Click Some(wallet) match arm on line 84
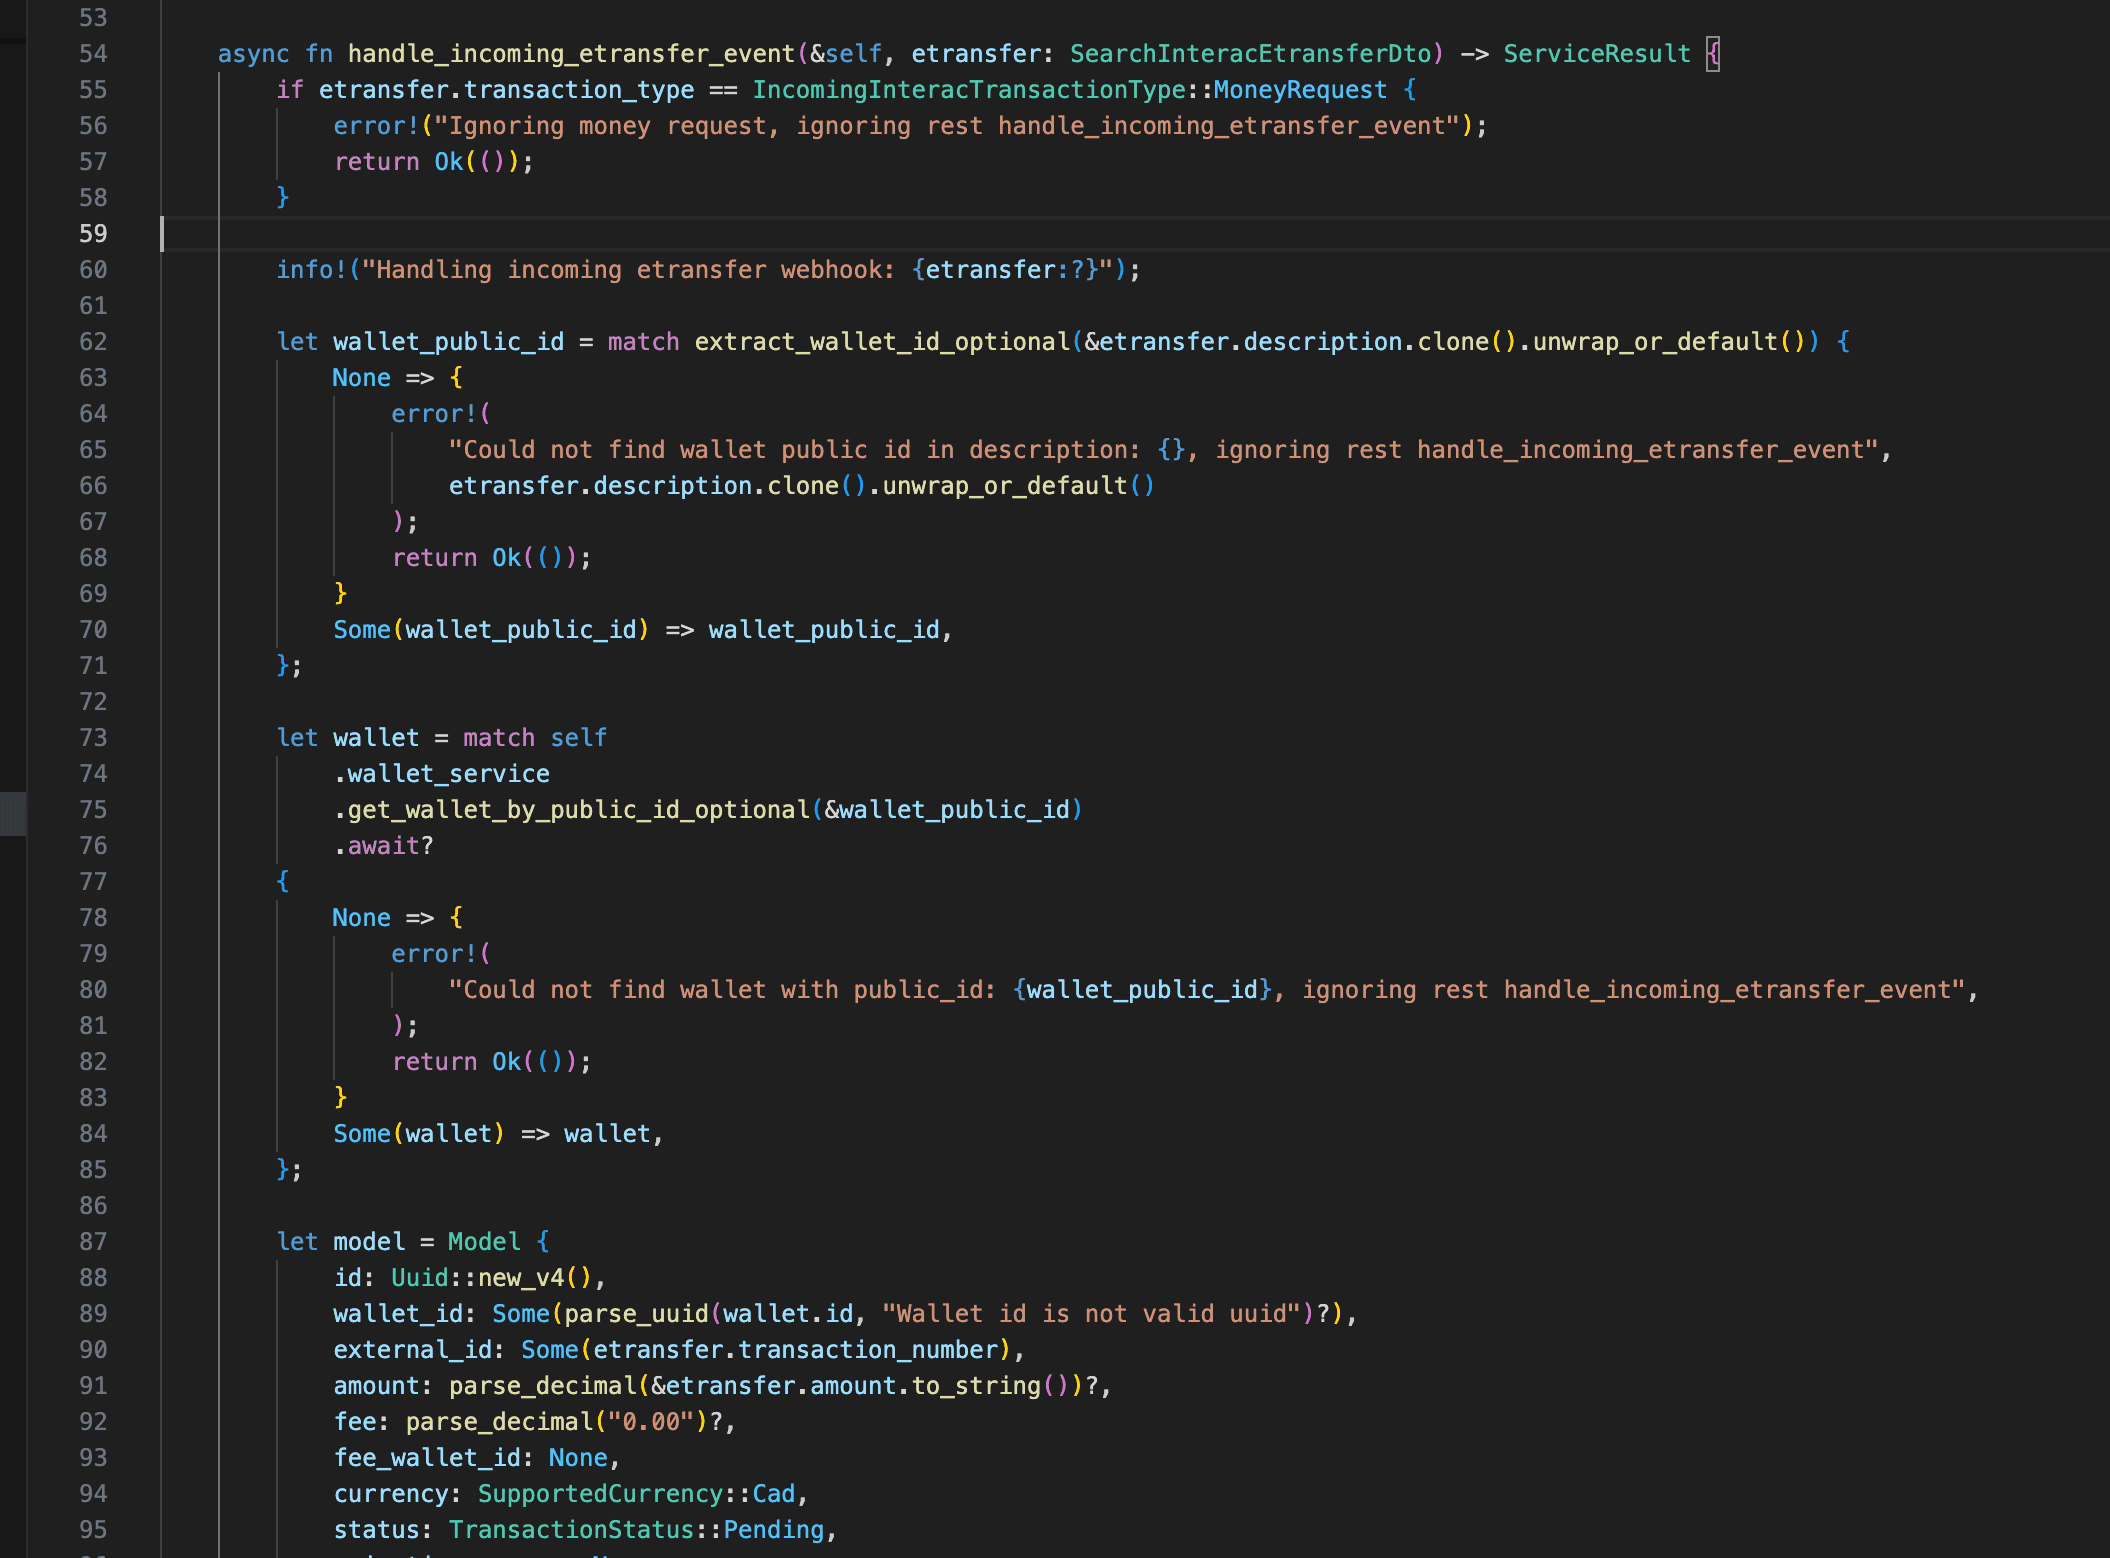The height and width of the screenshot is (1558, 2110). (x=418, y=1134)
